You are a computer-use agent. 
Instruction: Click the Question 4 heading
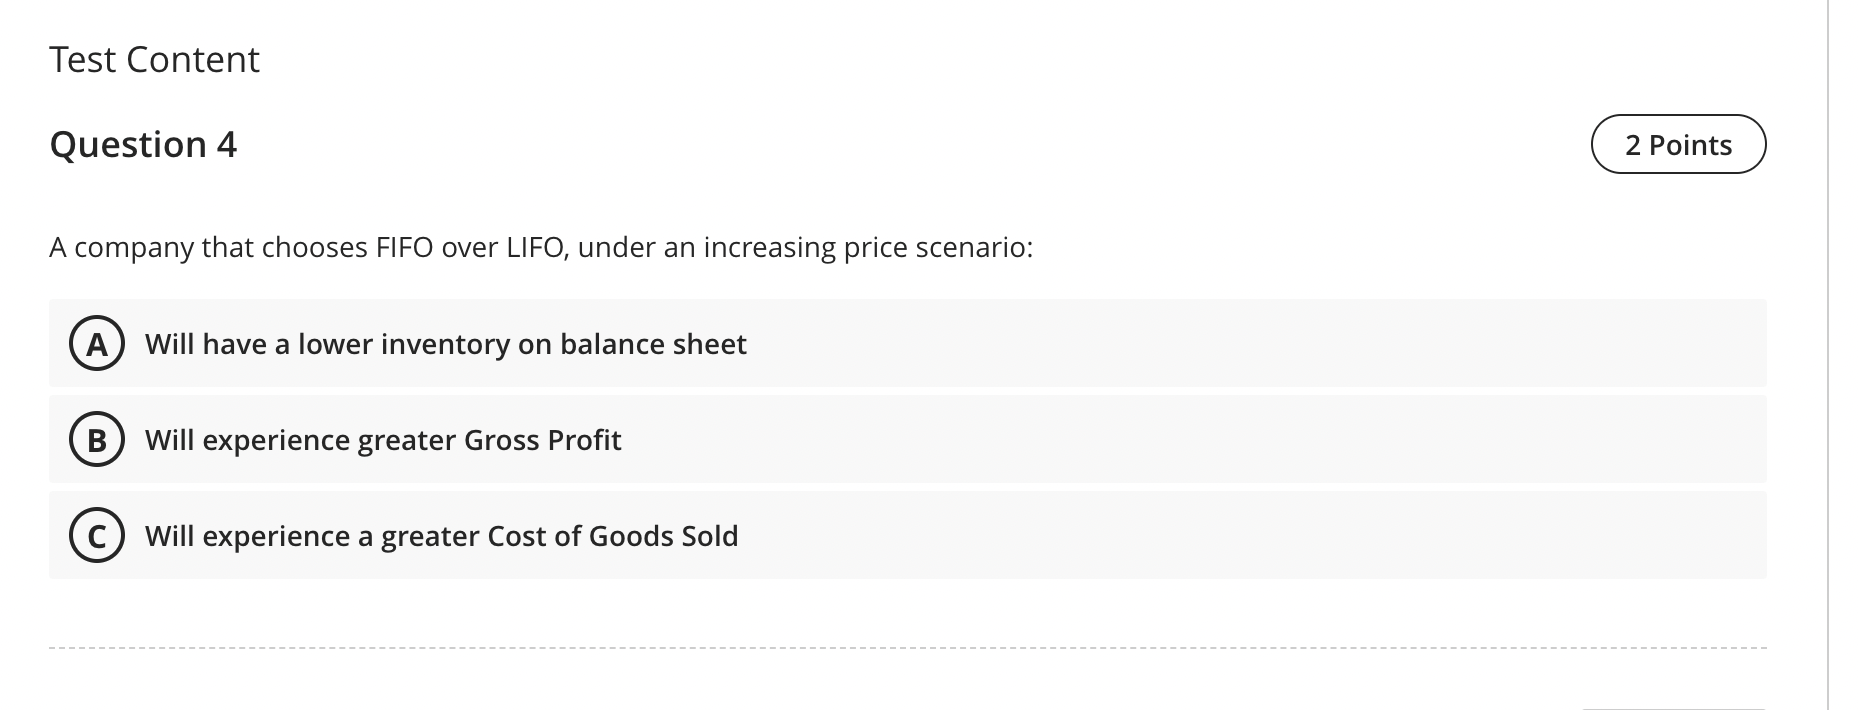pyautogui.click(x=143, y=144)
